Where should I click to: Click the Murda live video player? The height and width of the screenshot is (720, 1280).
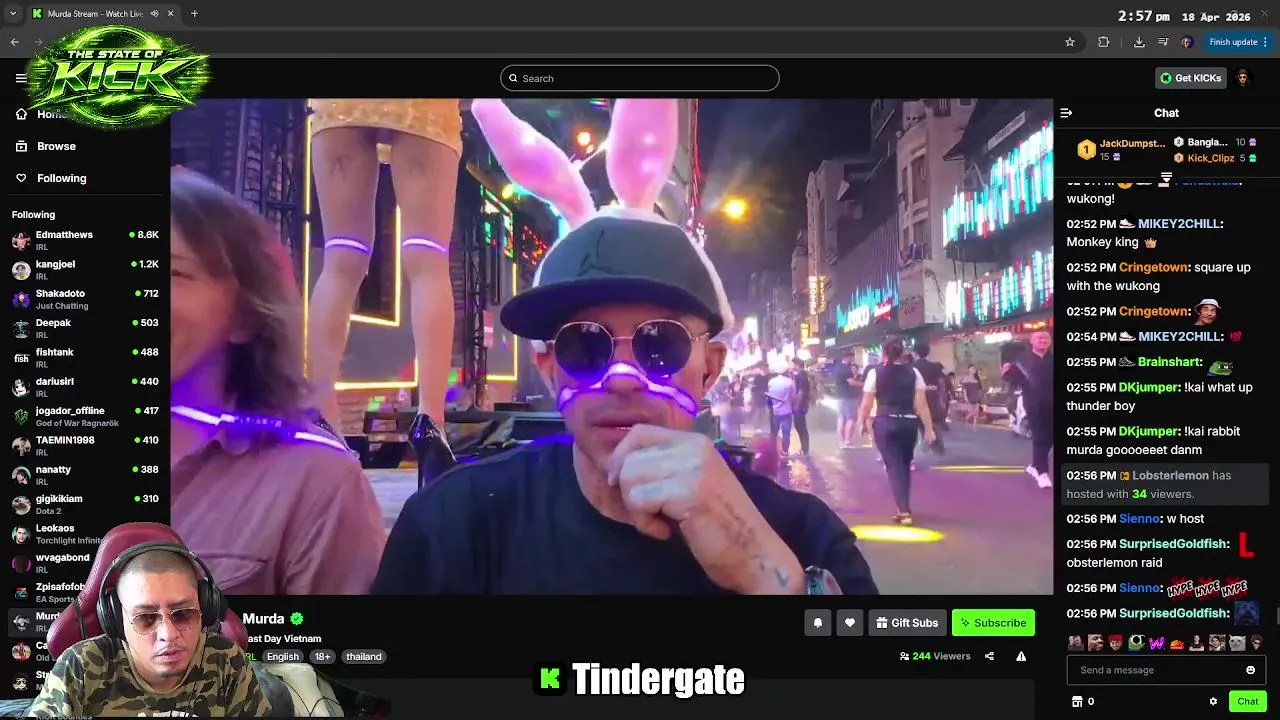click(611, 346)
